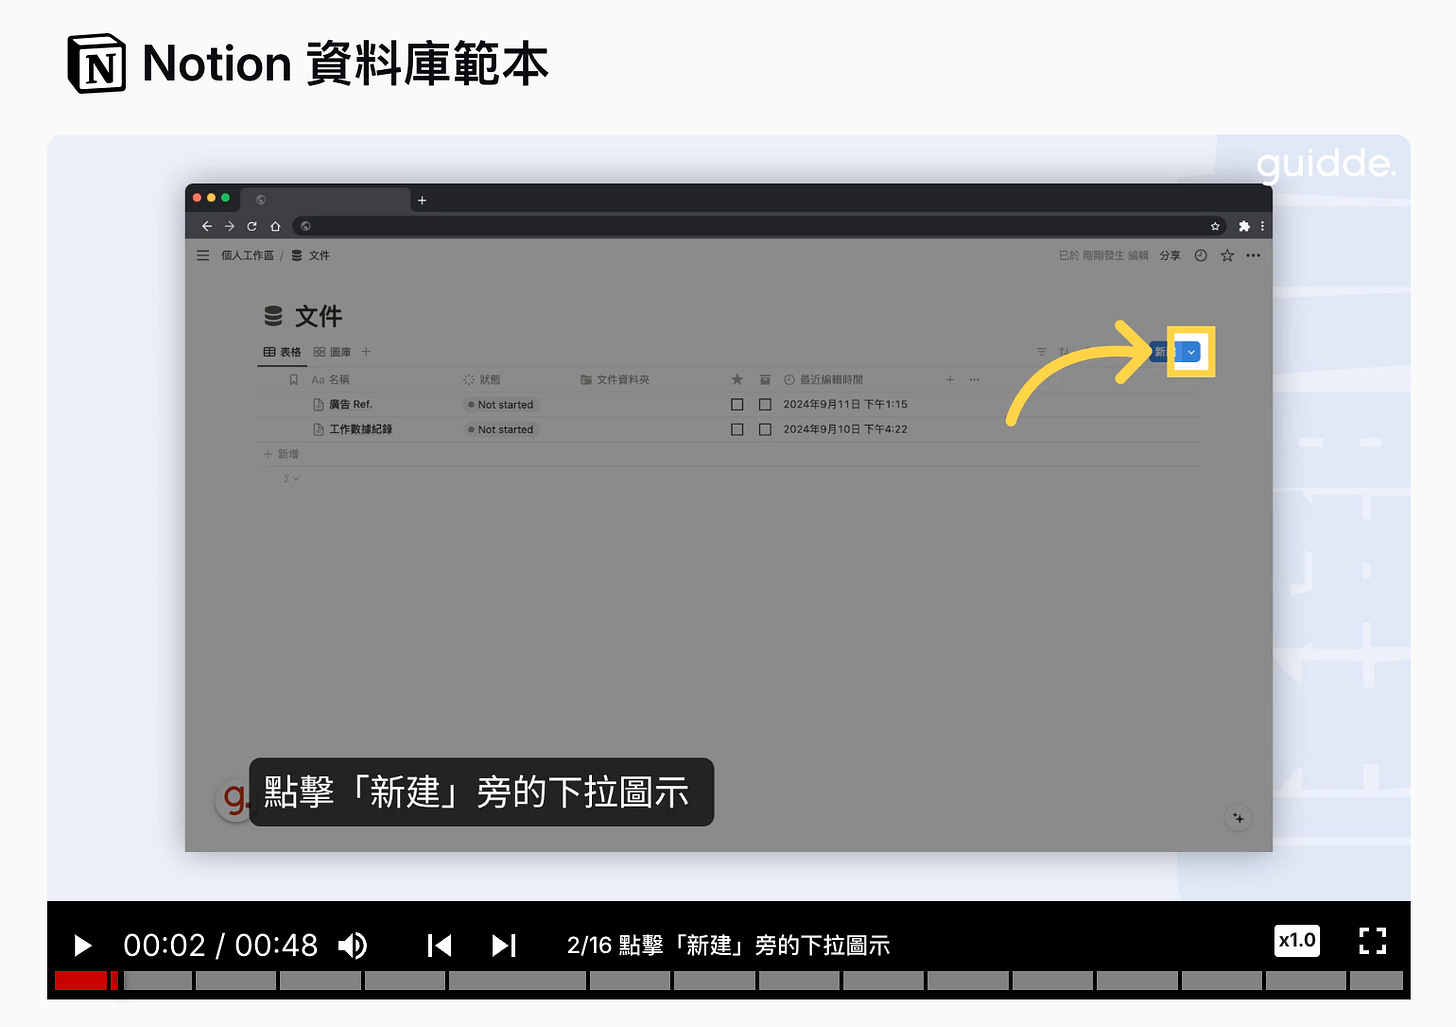Screen dimensions: 1456x1027
Task: Open the browser home page
Action: (x=275, y=226)
